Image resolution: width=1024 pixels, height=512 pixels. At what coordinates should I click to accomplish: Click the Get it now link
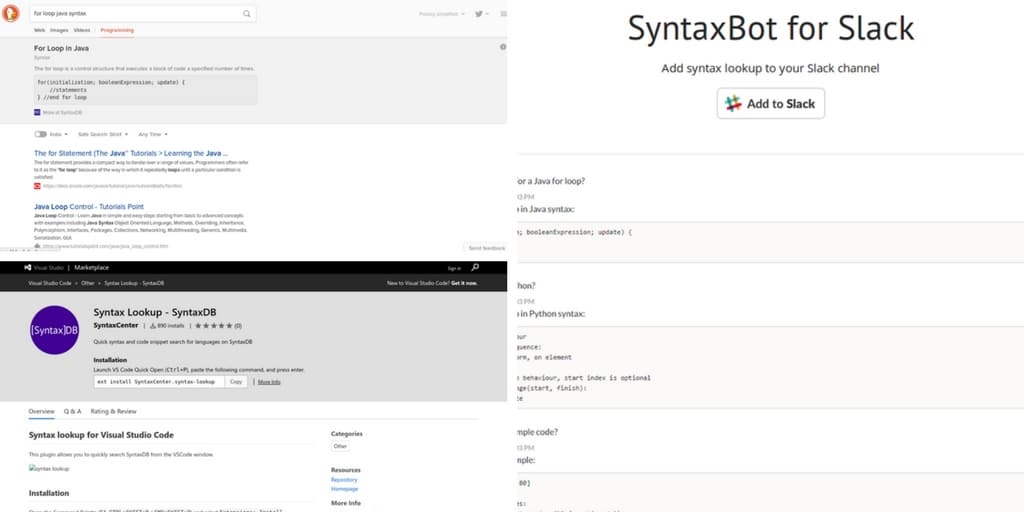coord(464,283)
